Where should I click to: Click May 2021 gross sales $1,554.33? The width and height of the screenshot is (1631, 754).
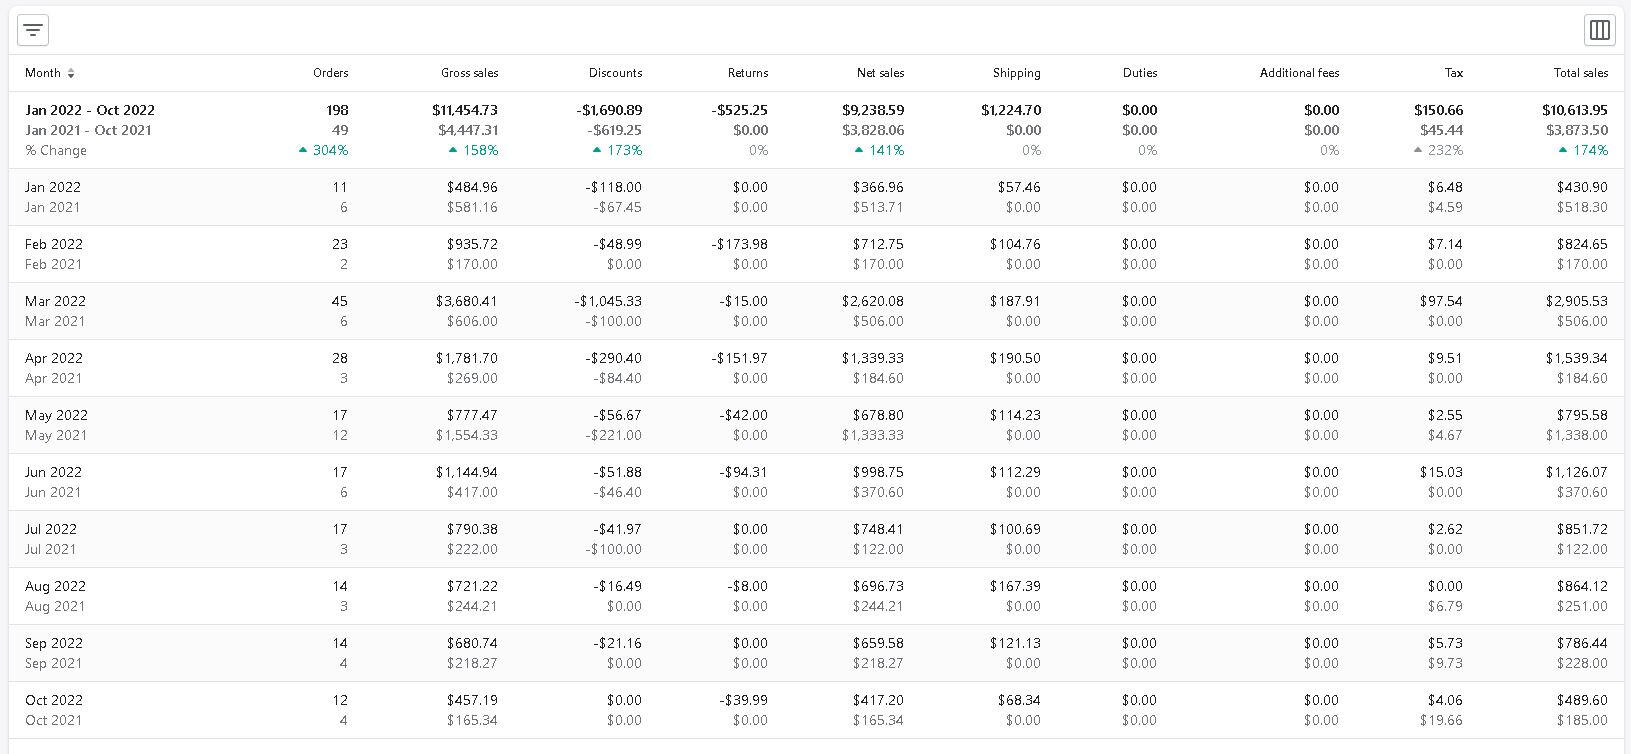pos(467,435)
